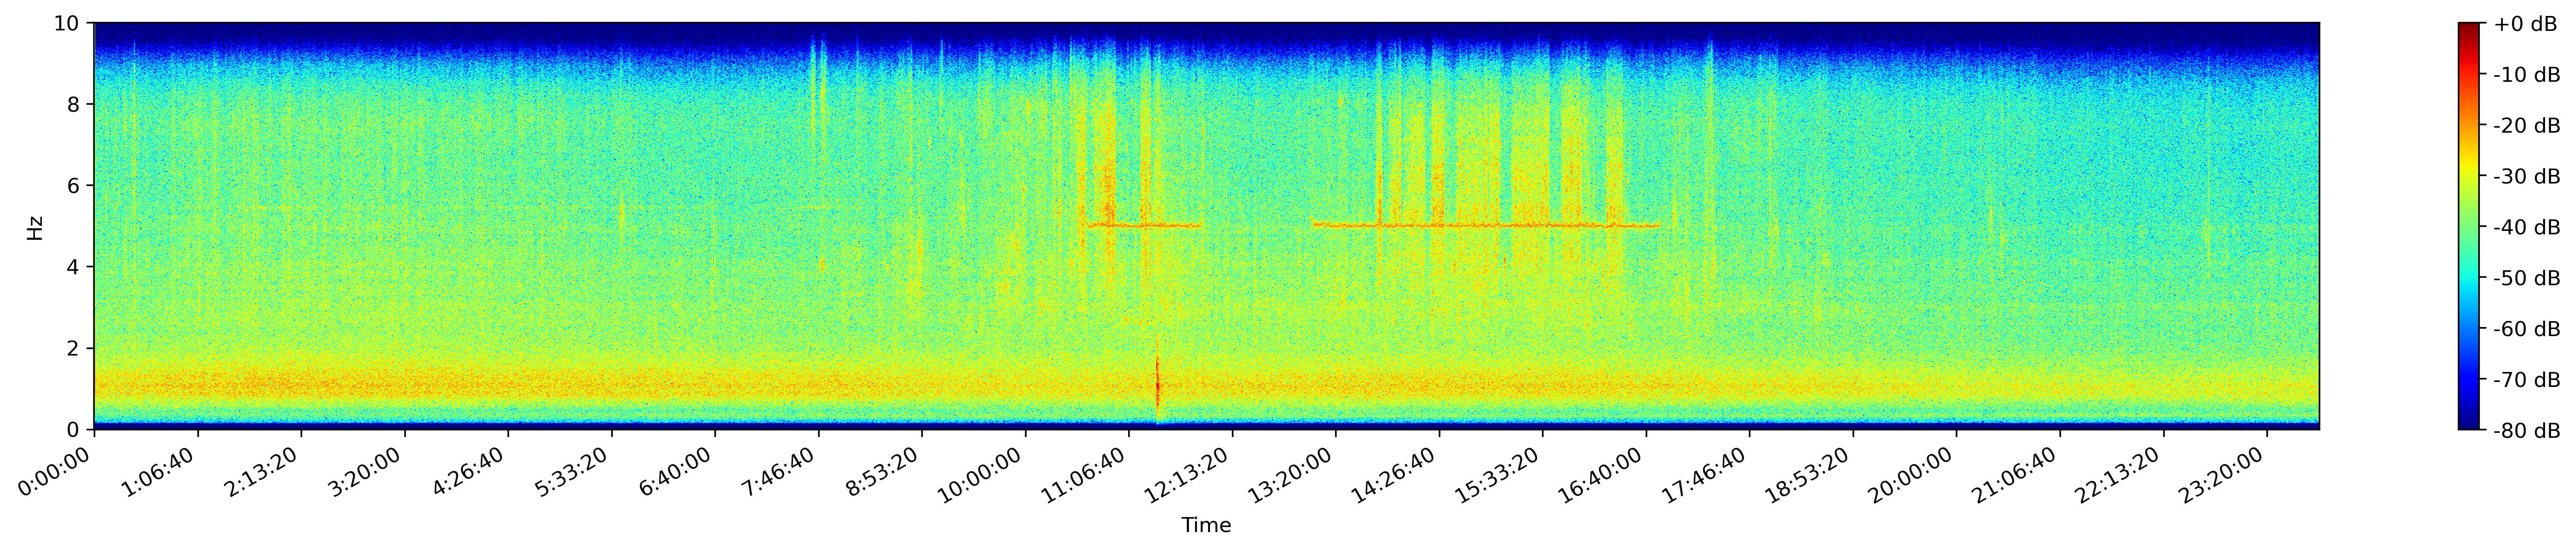Click the Hz axis title
Image resolution: width=2576 pixels, height=551 pixels.
click(x=35, y=227)
